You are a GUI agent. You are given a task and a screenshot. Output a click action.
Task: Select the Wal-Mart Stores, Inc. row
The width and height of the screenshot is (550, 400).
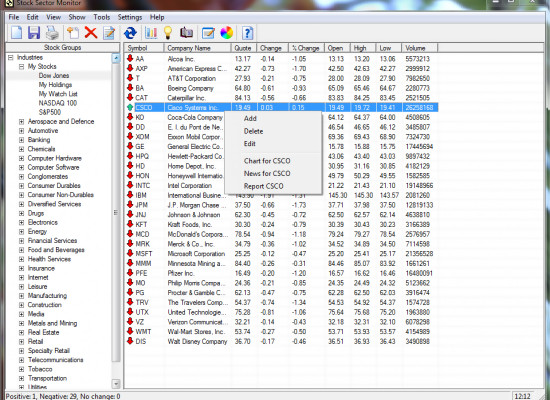tap(282, 331)
